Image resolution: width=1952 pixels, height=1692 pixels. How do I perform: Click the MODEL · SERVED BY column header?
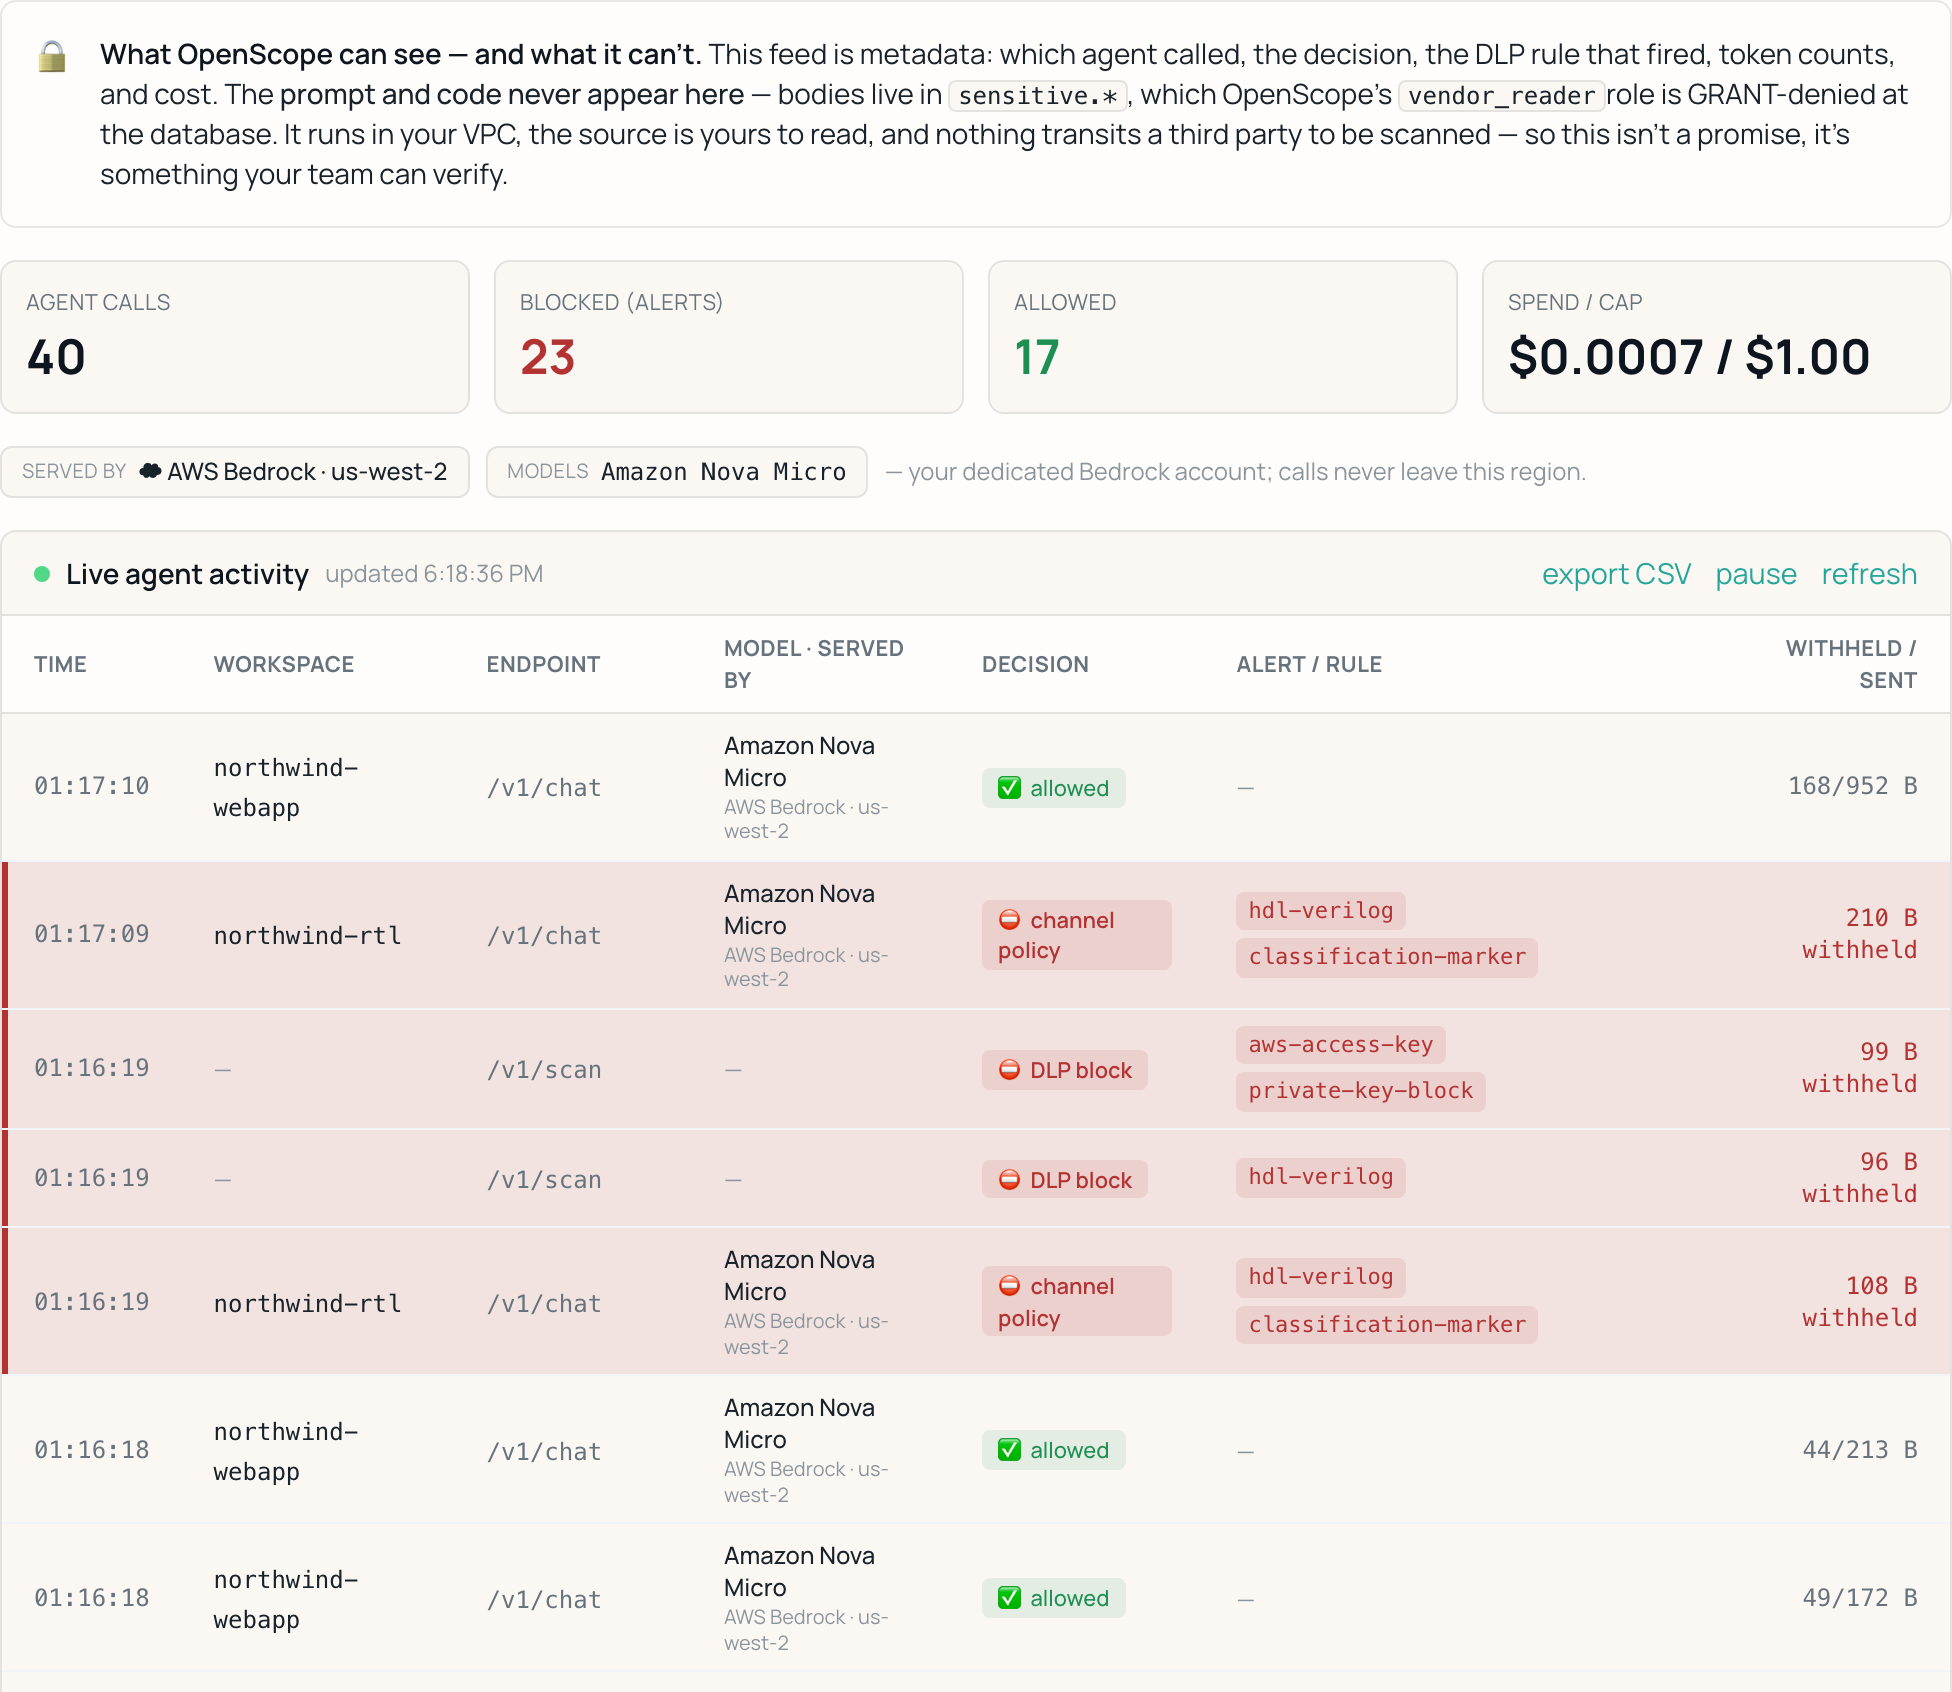tap(813, 664)
